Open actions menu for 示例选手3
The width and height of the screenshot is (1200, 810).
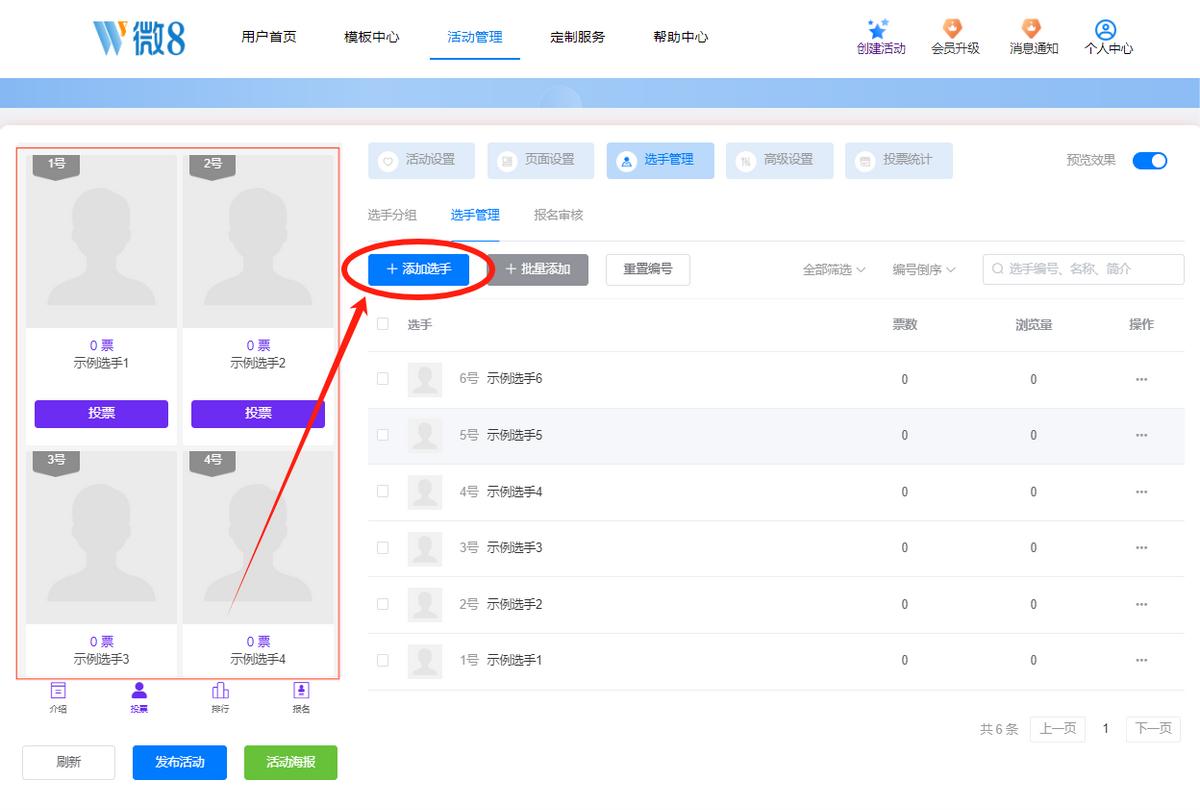[x=1141, y=548]
